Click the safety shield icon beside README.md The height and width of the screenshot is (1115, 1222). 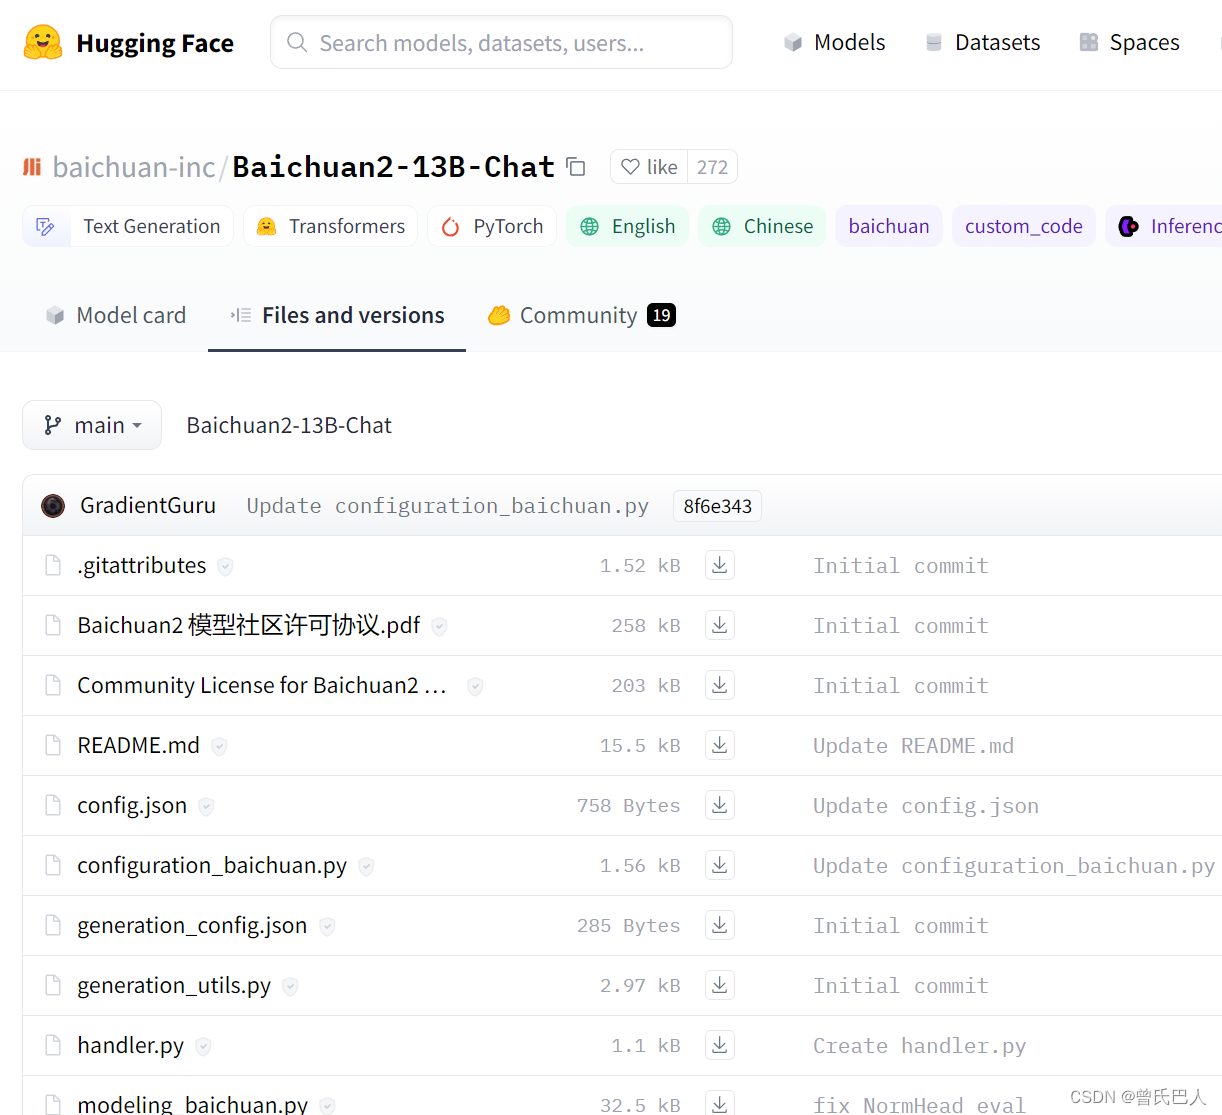click(219, 747)
